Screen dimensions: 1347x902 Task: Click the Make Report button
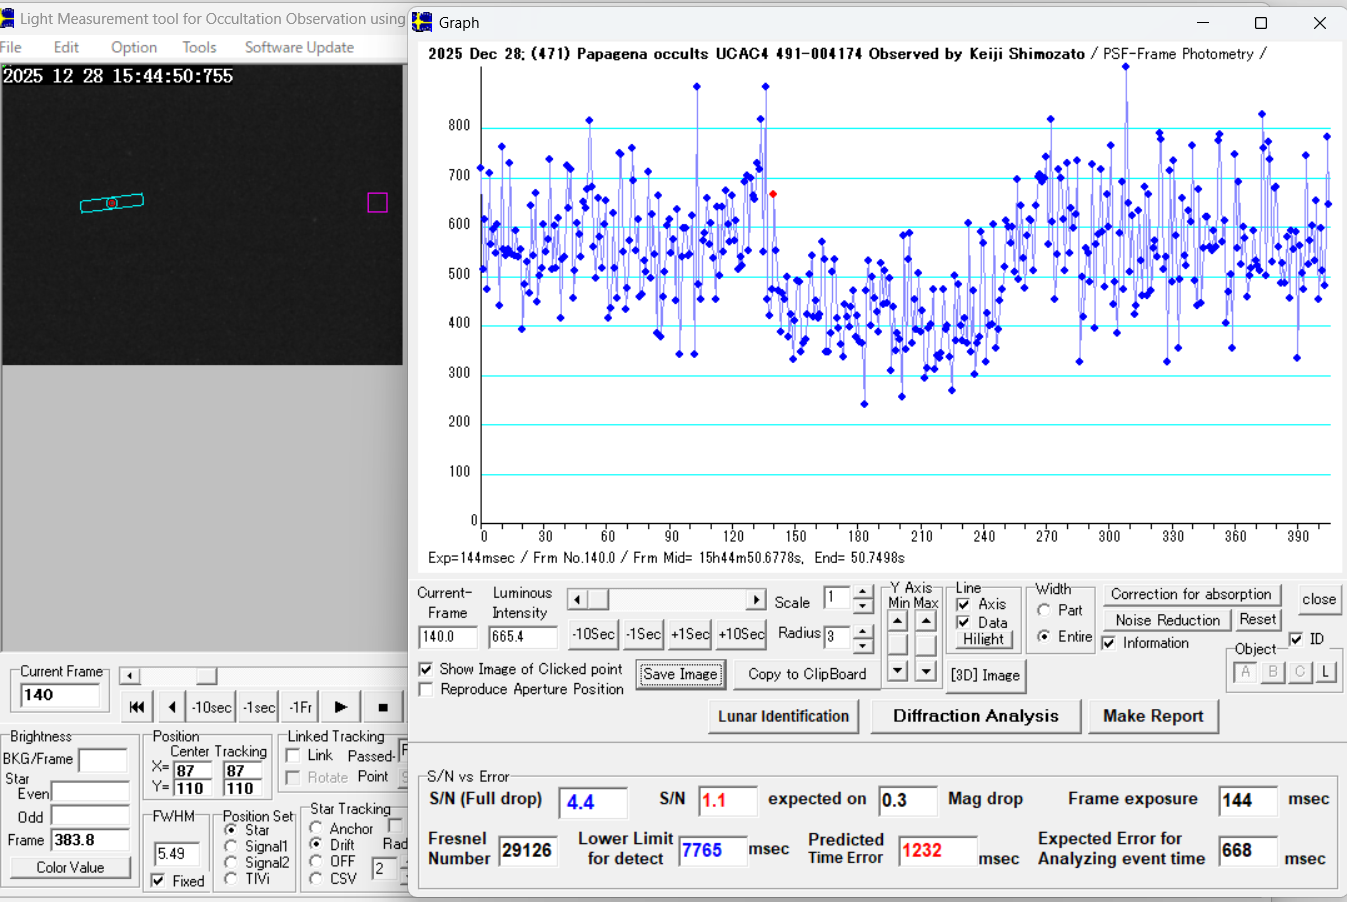[x=1153, y=716]
